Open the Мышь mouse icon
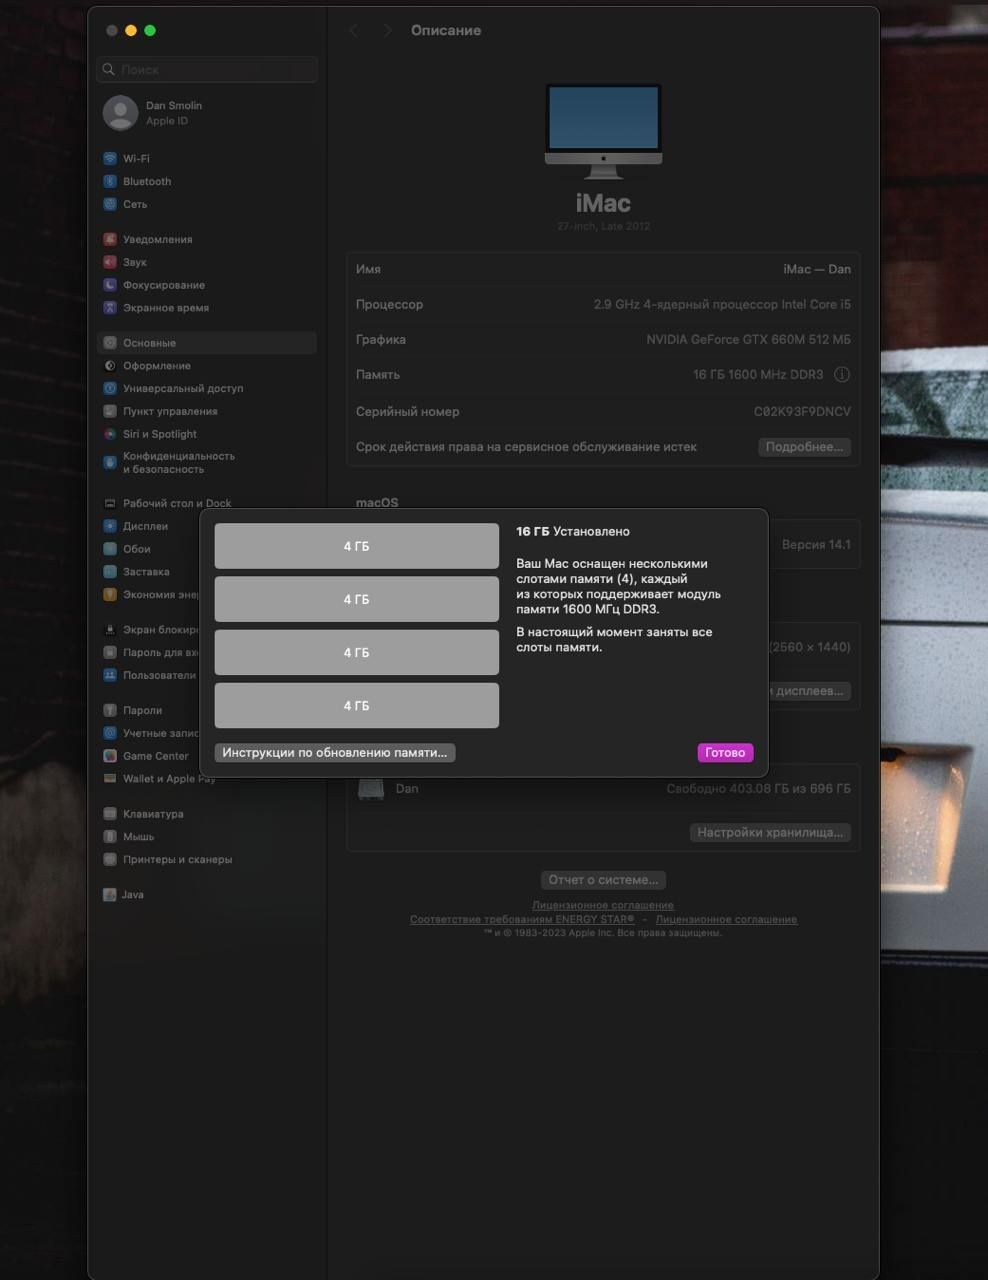Viewport: 988px width, 1280px height. (x=110, y=837)
